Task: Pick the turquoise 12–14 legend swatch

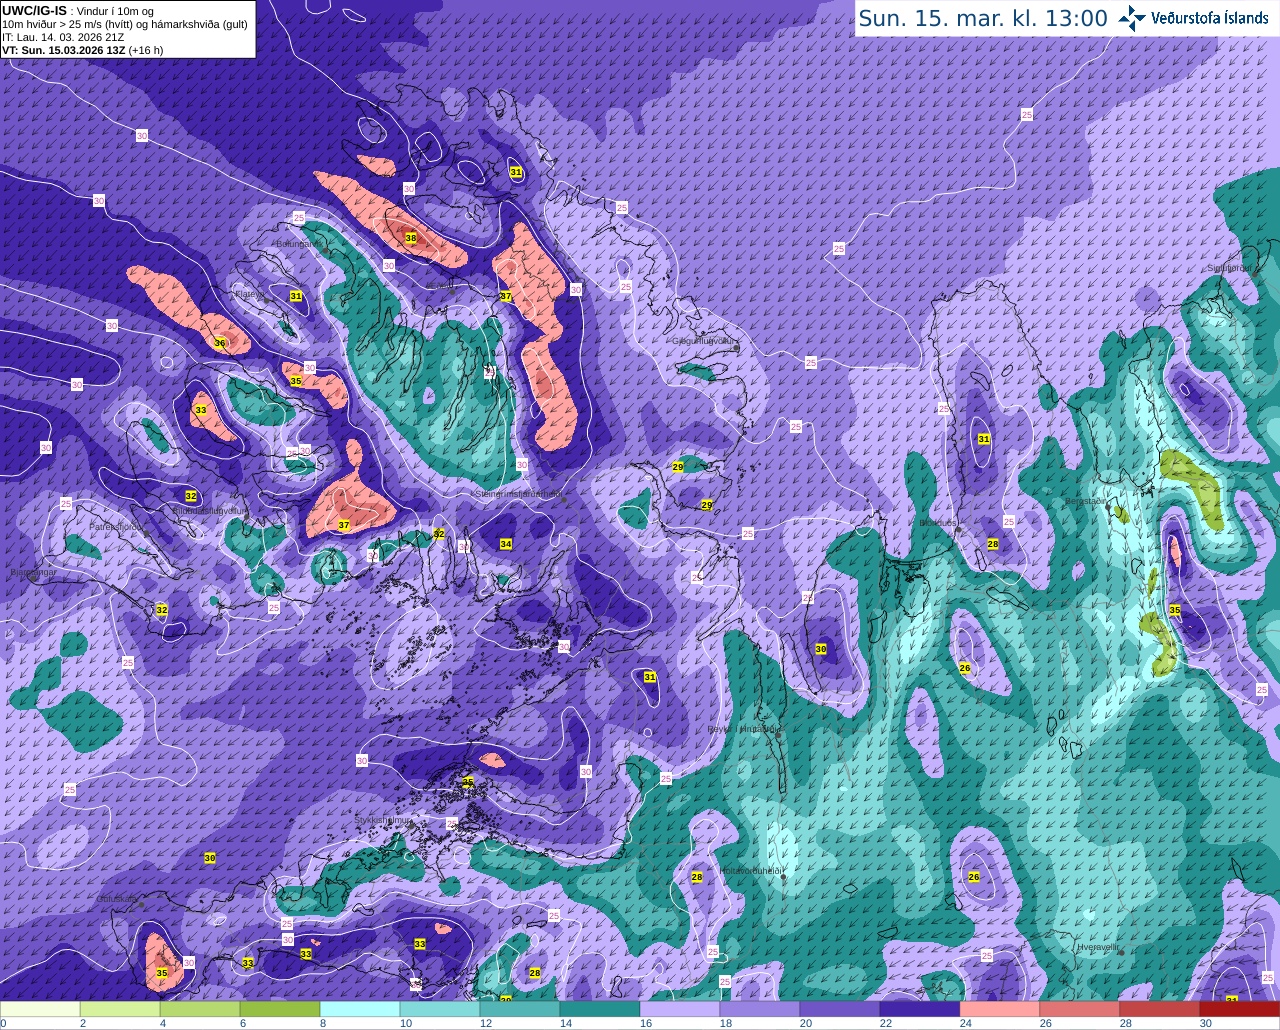Action: [x=520, y=1009]
